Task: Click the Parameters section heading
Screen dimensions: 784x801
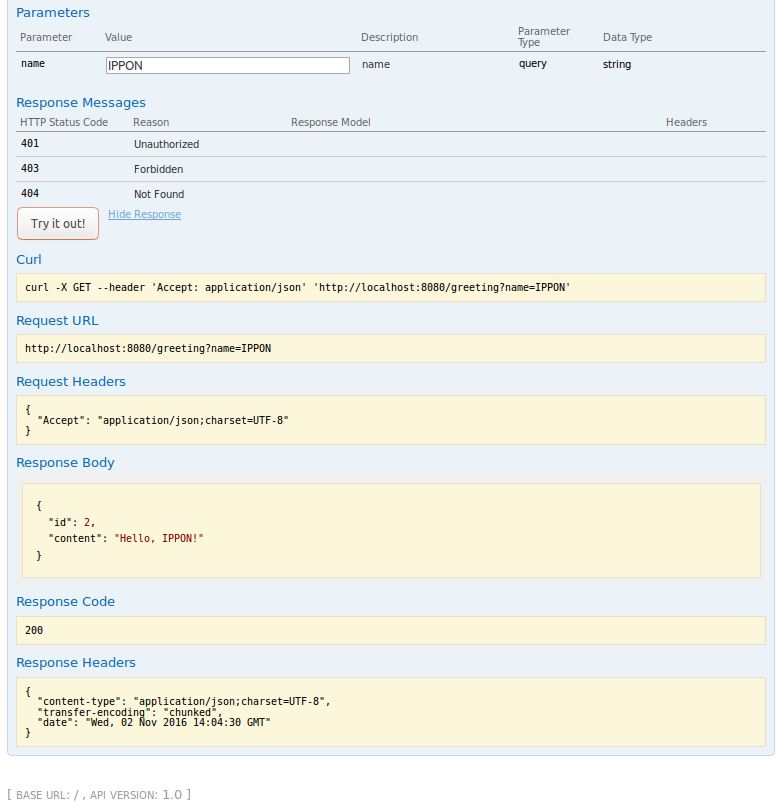Action: (53, 13)
